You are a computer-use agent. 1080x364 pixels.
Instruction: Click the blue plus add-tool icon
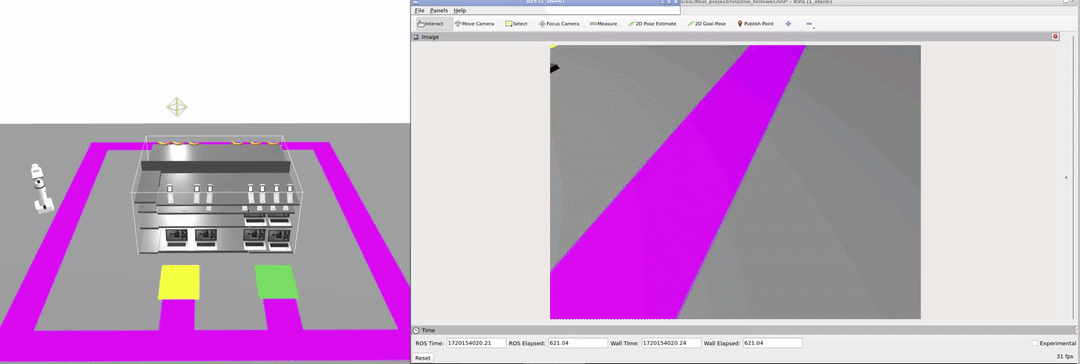(788, 23)
